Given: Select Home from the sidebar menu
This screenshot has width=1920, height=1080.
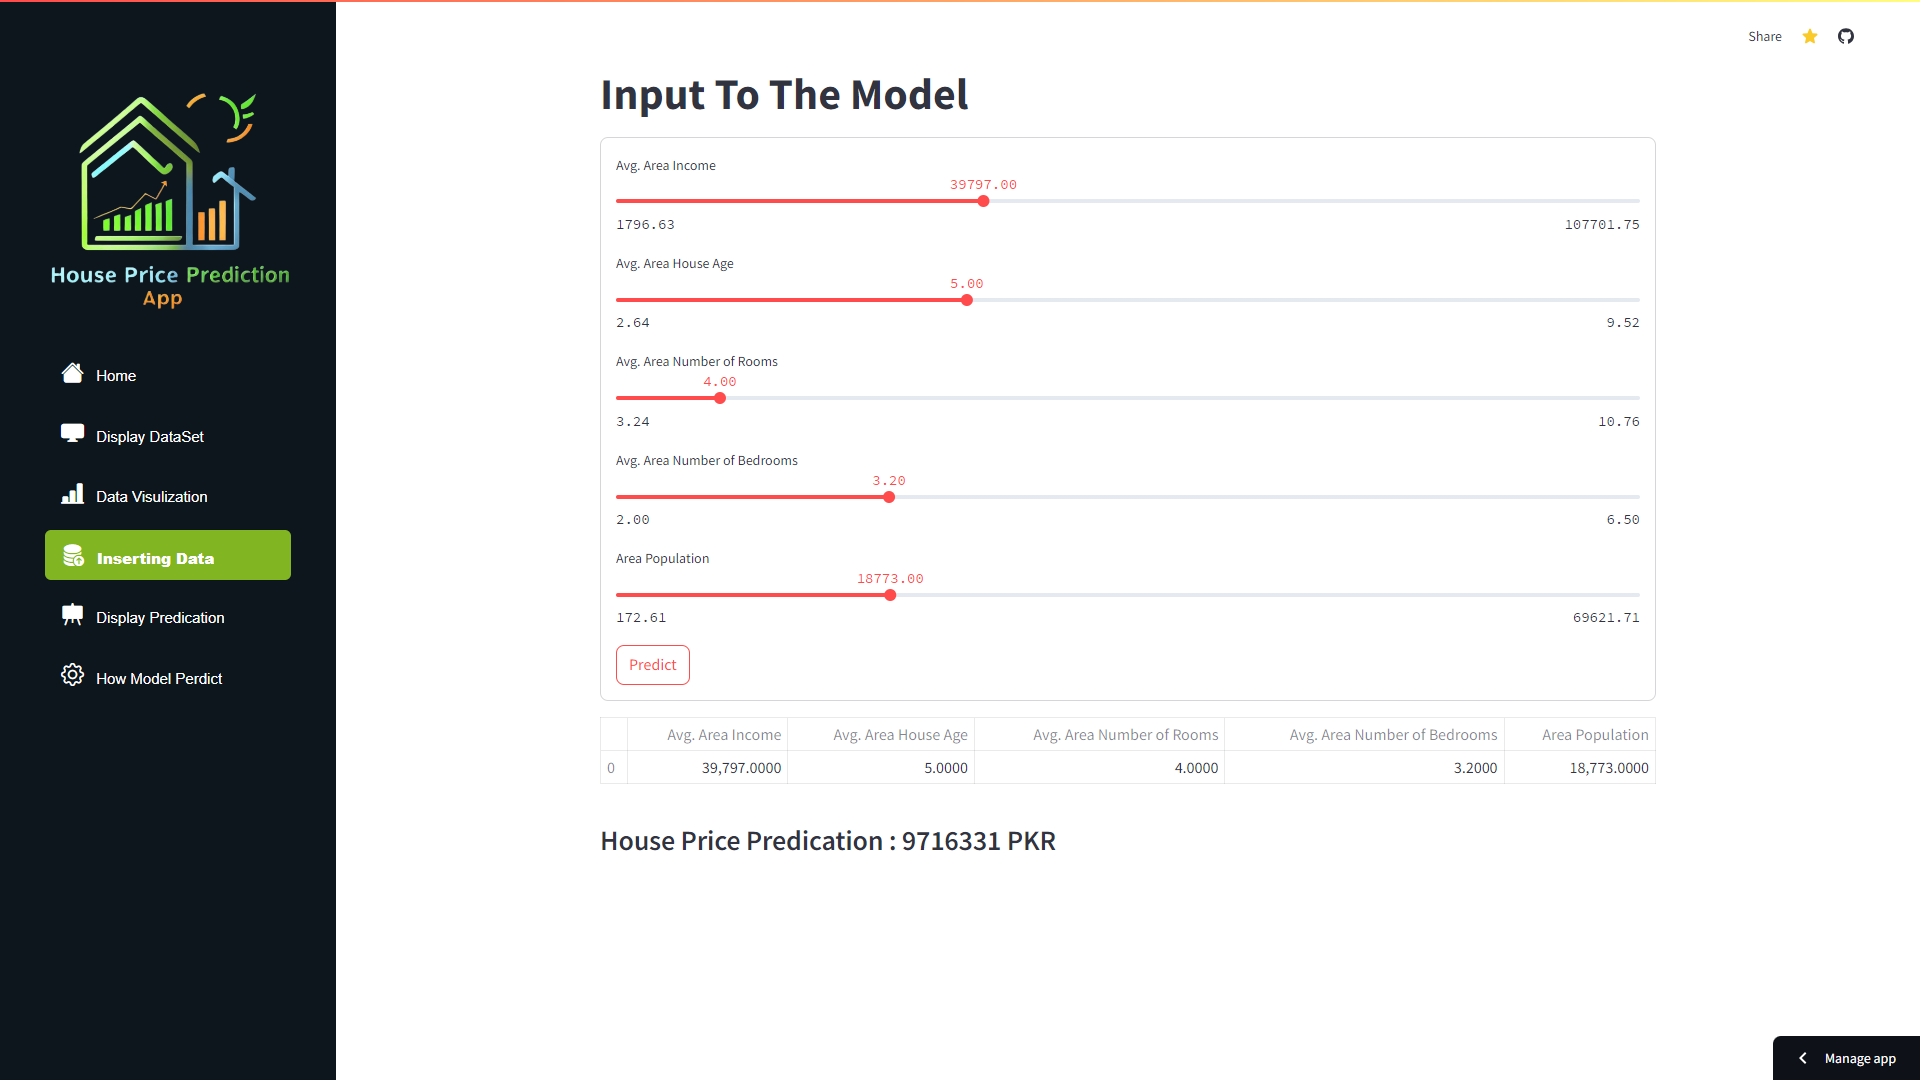Looking at the screenshot, I should [115, 375].
